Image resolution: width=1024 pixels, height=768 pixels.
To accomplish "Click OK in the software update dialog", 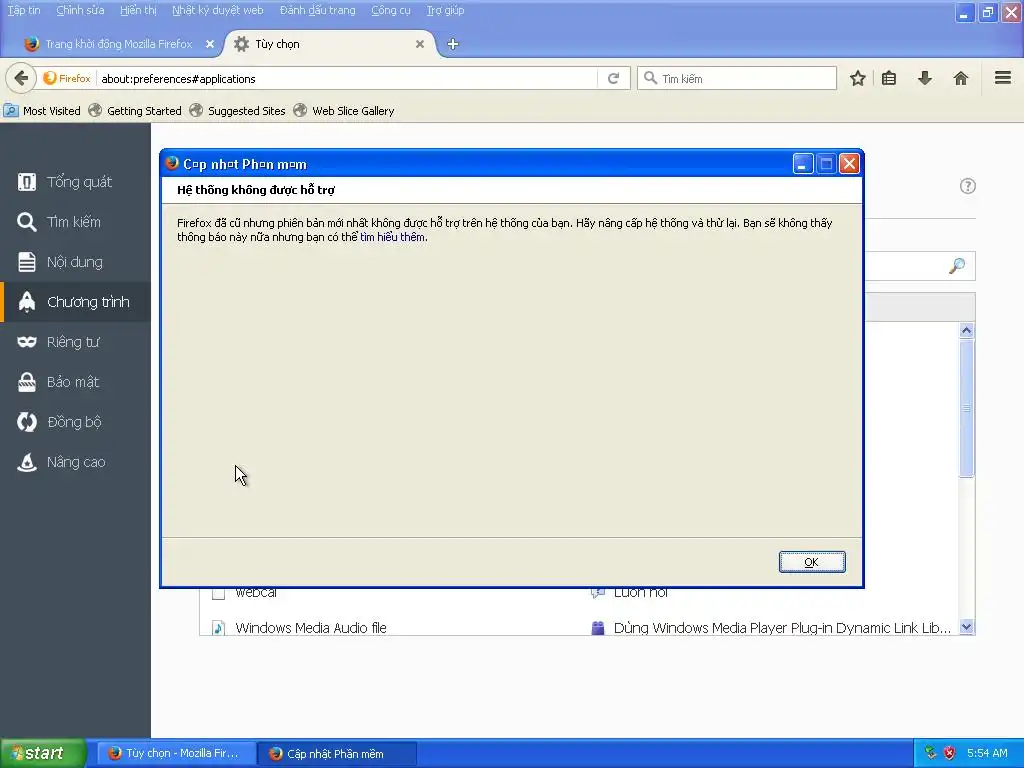I will [x=812, y=562].
